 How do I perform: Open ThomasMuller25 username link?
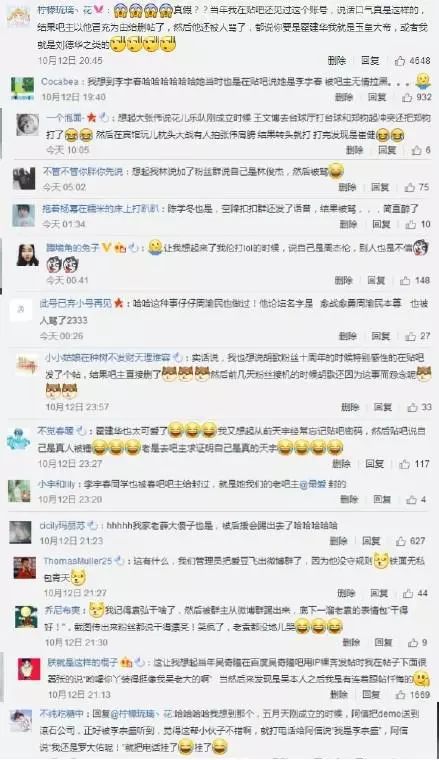tap(78, 561)
